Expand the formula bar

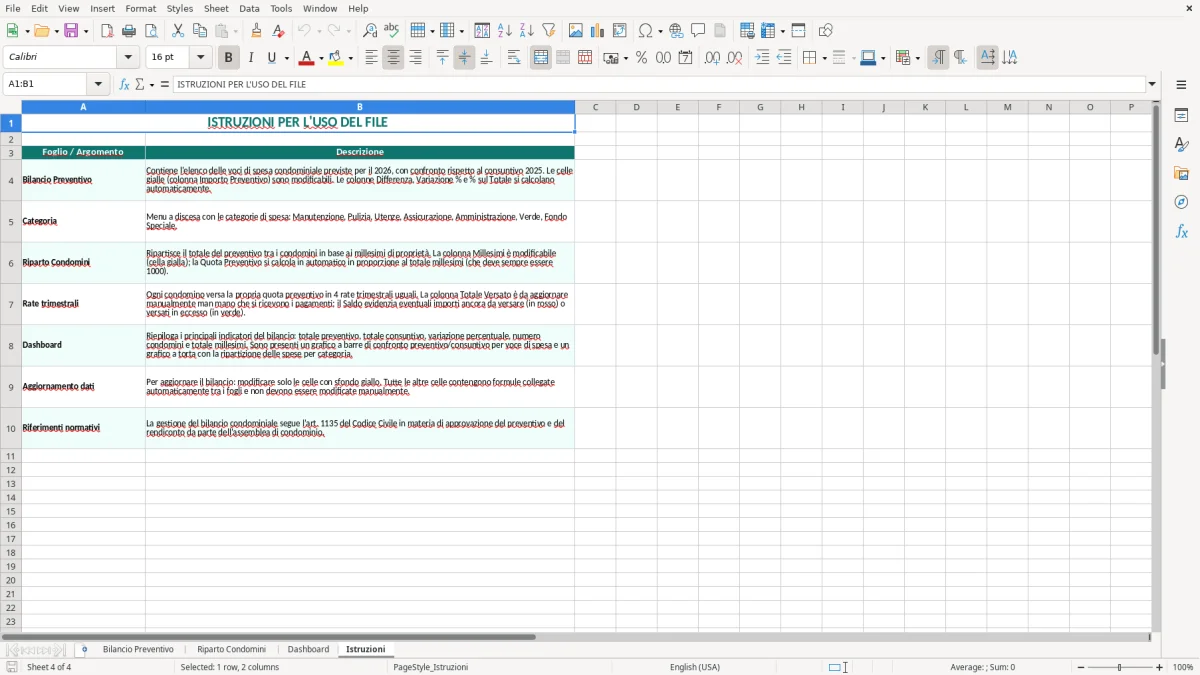click(x=1152, y=85)
